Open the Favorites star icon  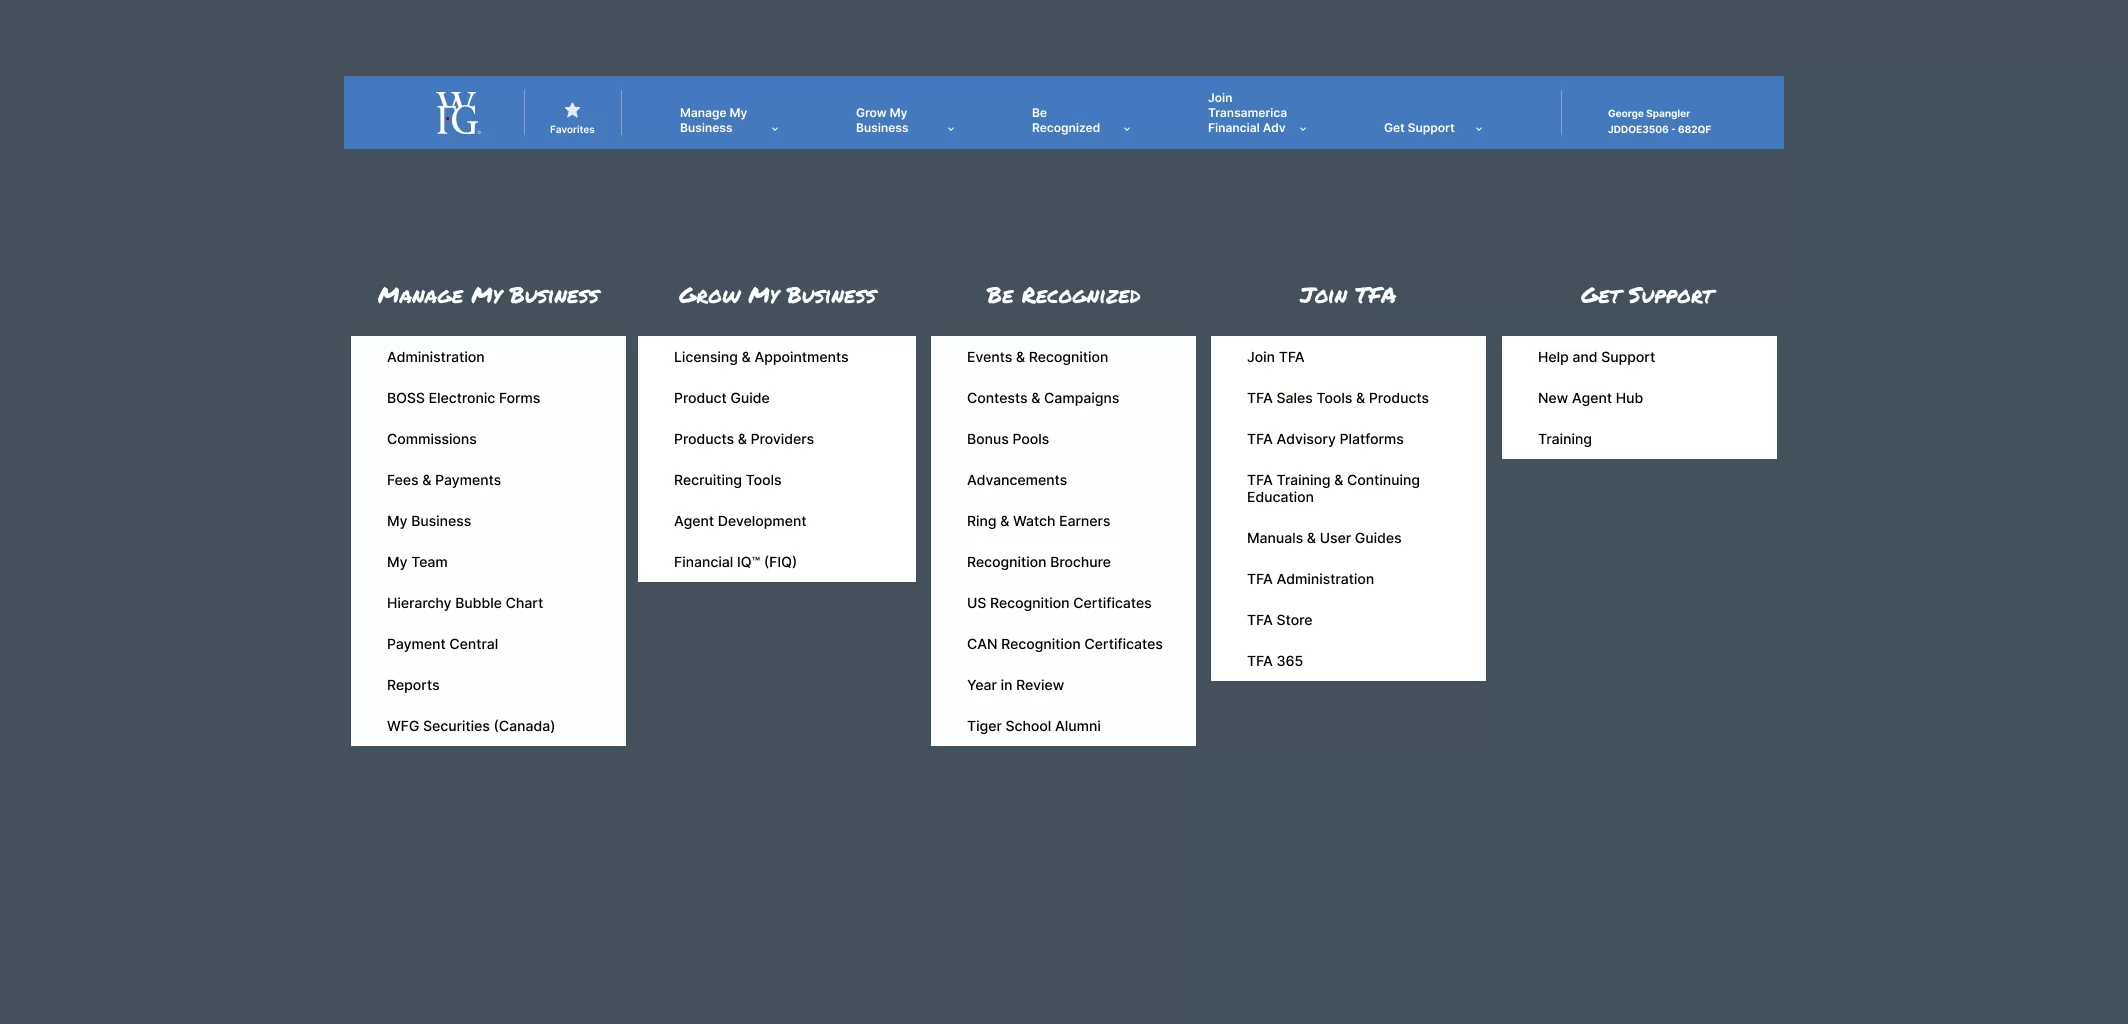pyautogui.click(x=572, y=110)
